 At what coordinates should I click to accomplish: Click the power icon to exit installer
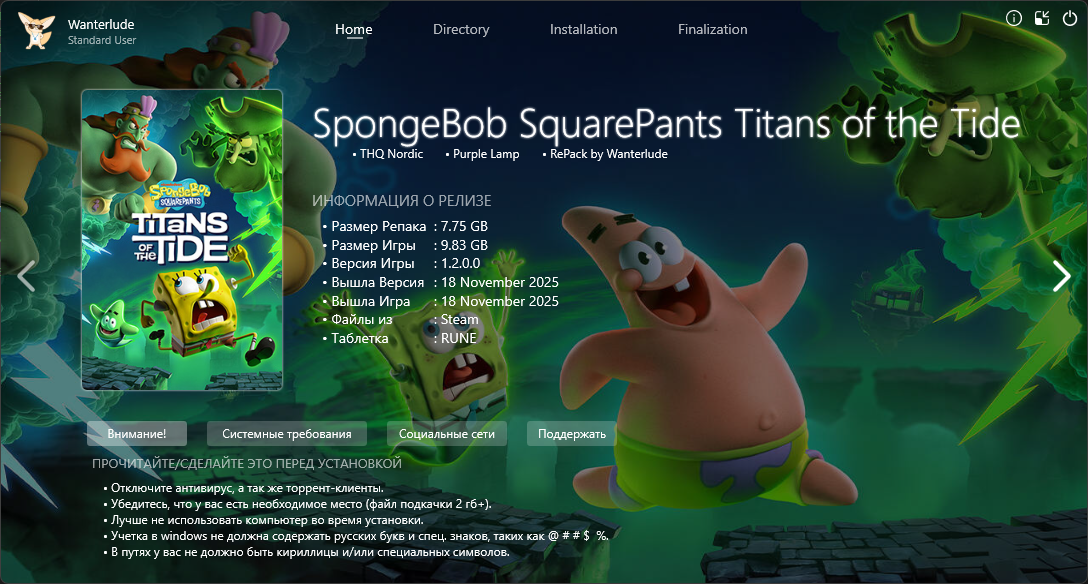1070,18
